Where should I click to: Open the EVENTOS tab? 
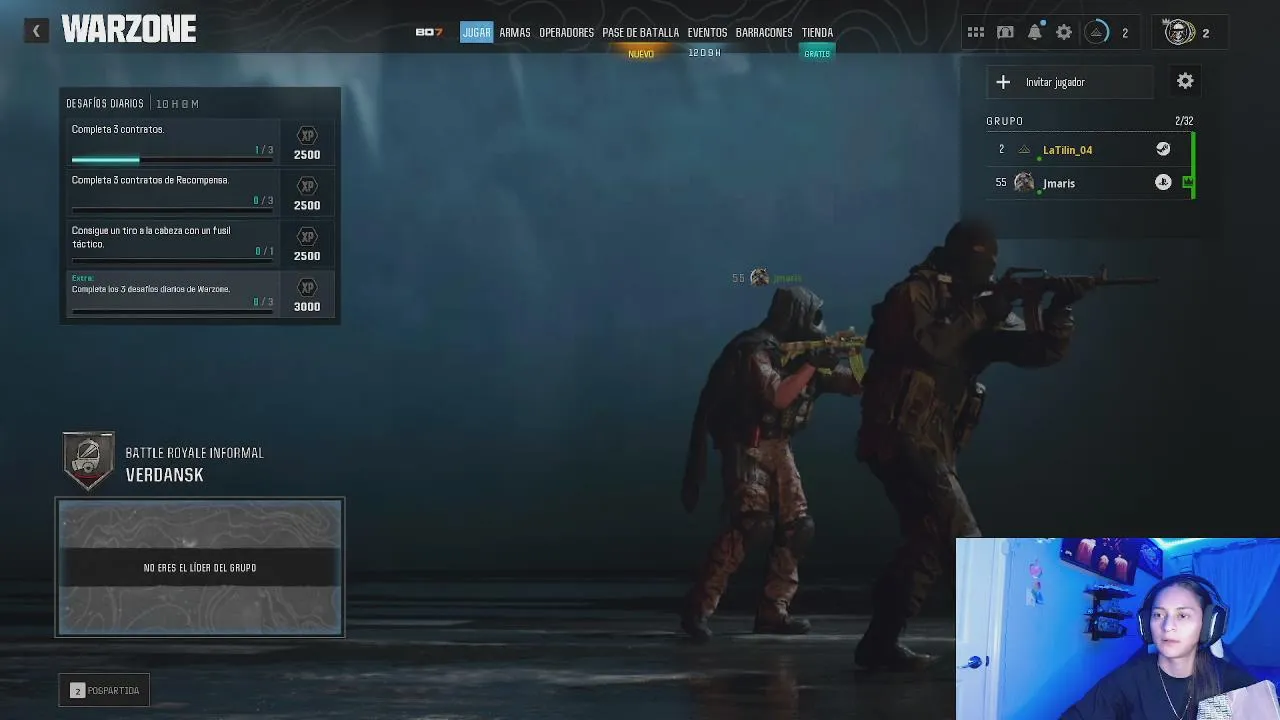[707, 32]
